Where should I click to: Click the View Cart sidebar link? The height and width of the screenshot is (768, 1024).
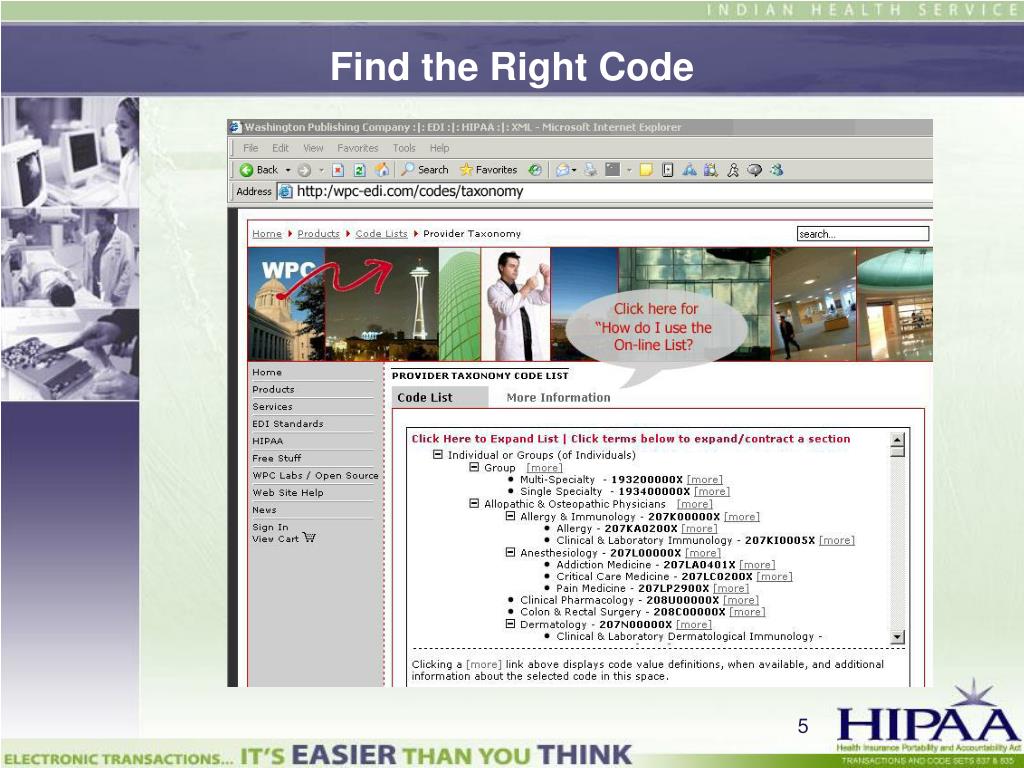[x=276, y=539]
